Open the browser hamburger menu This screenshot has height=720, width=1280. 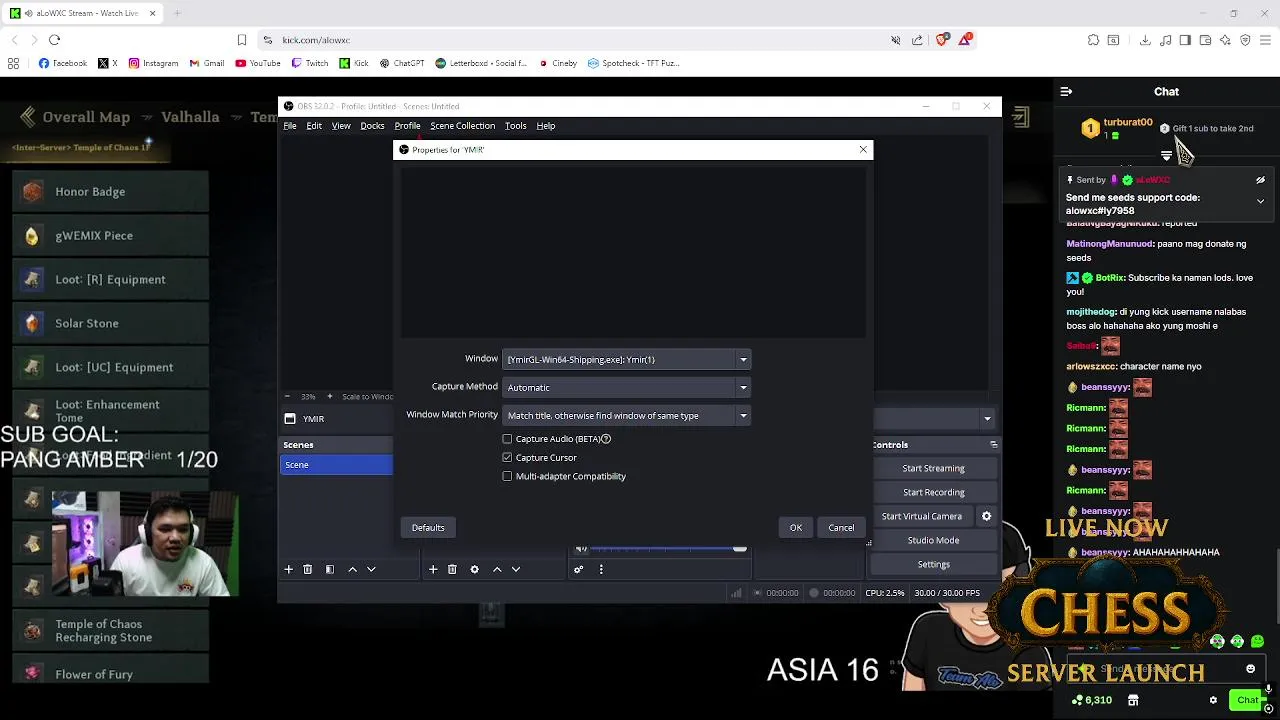coord(1265,40)
